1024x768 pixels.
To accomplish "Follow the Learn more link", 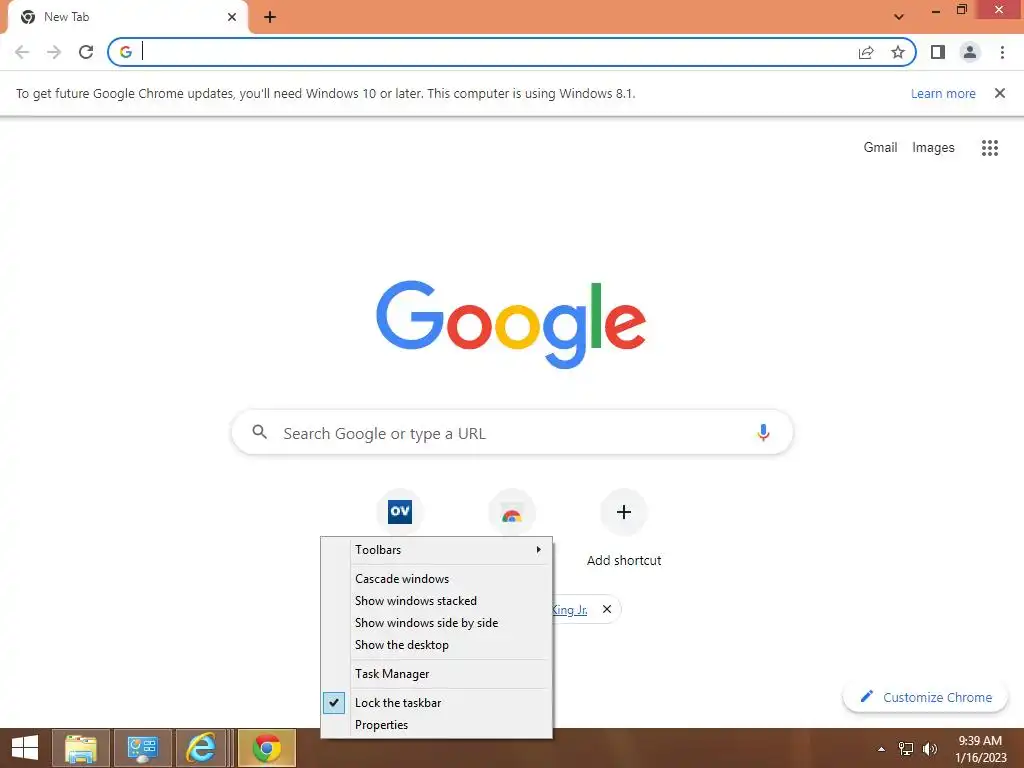I will (943, 93).
